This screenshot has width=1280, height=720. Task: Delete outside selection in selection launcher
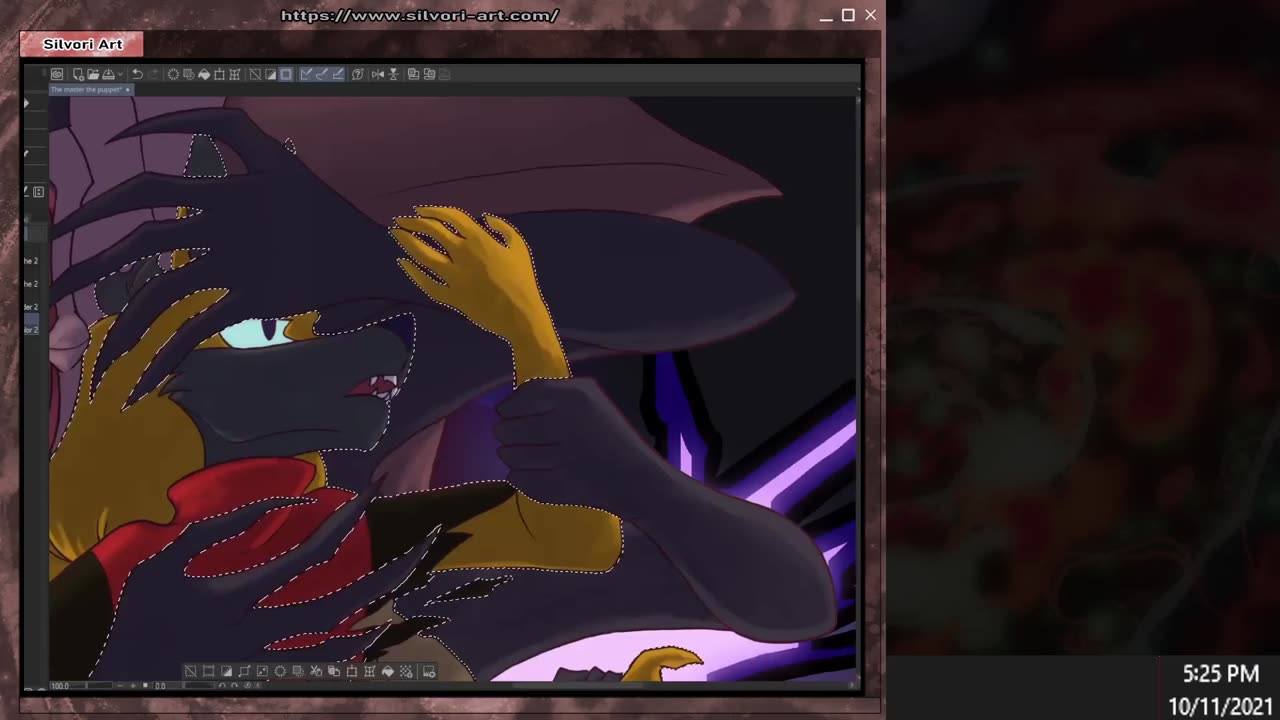tap(298, 672)
